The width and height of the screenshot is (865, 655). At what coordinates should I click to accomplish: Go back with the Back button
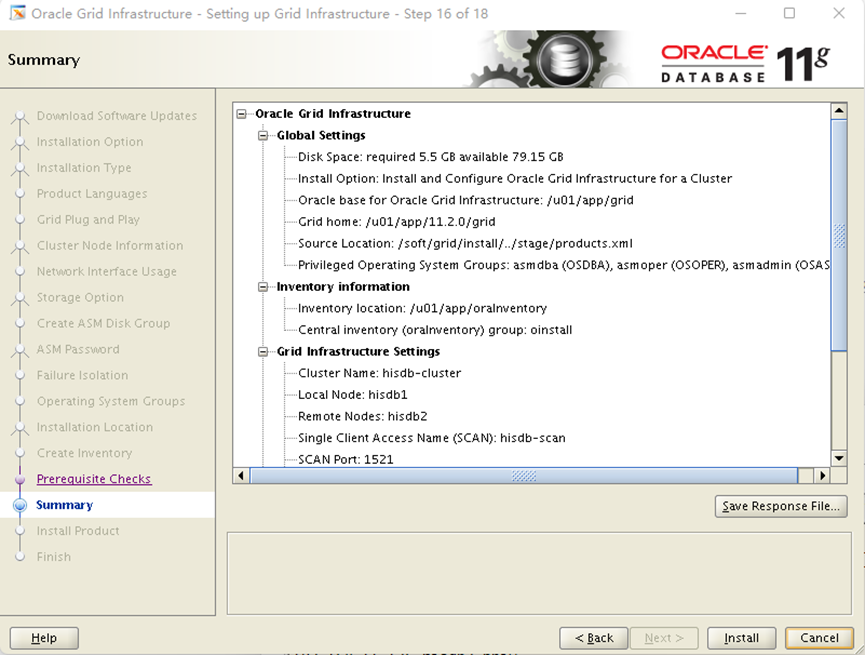tap(594, 638)
